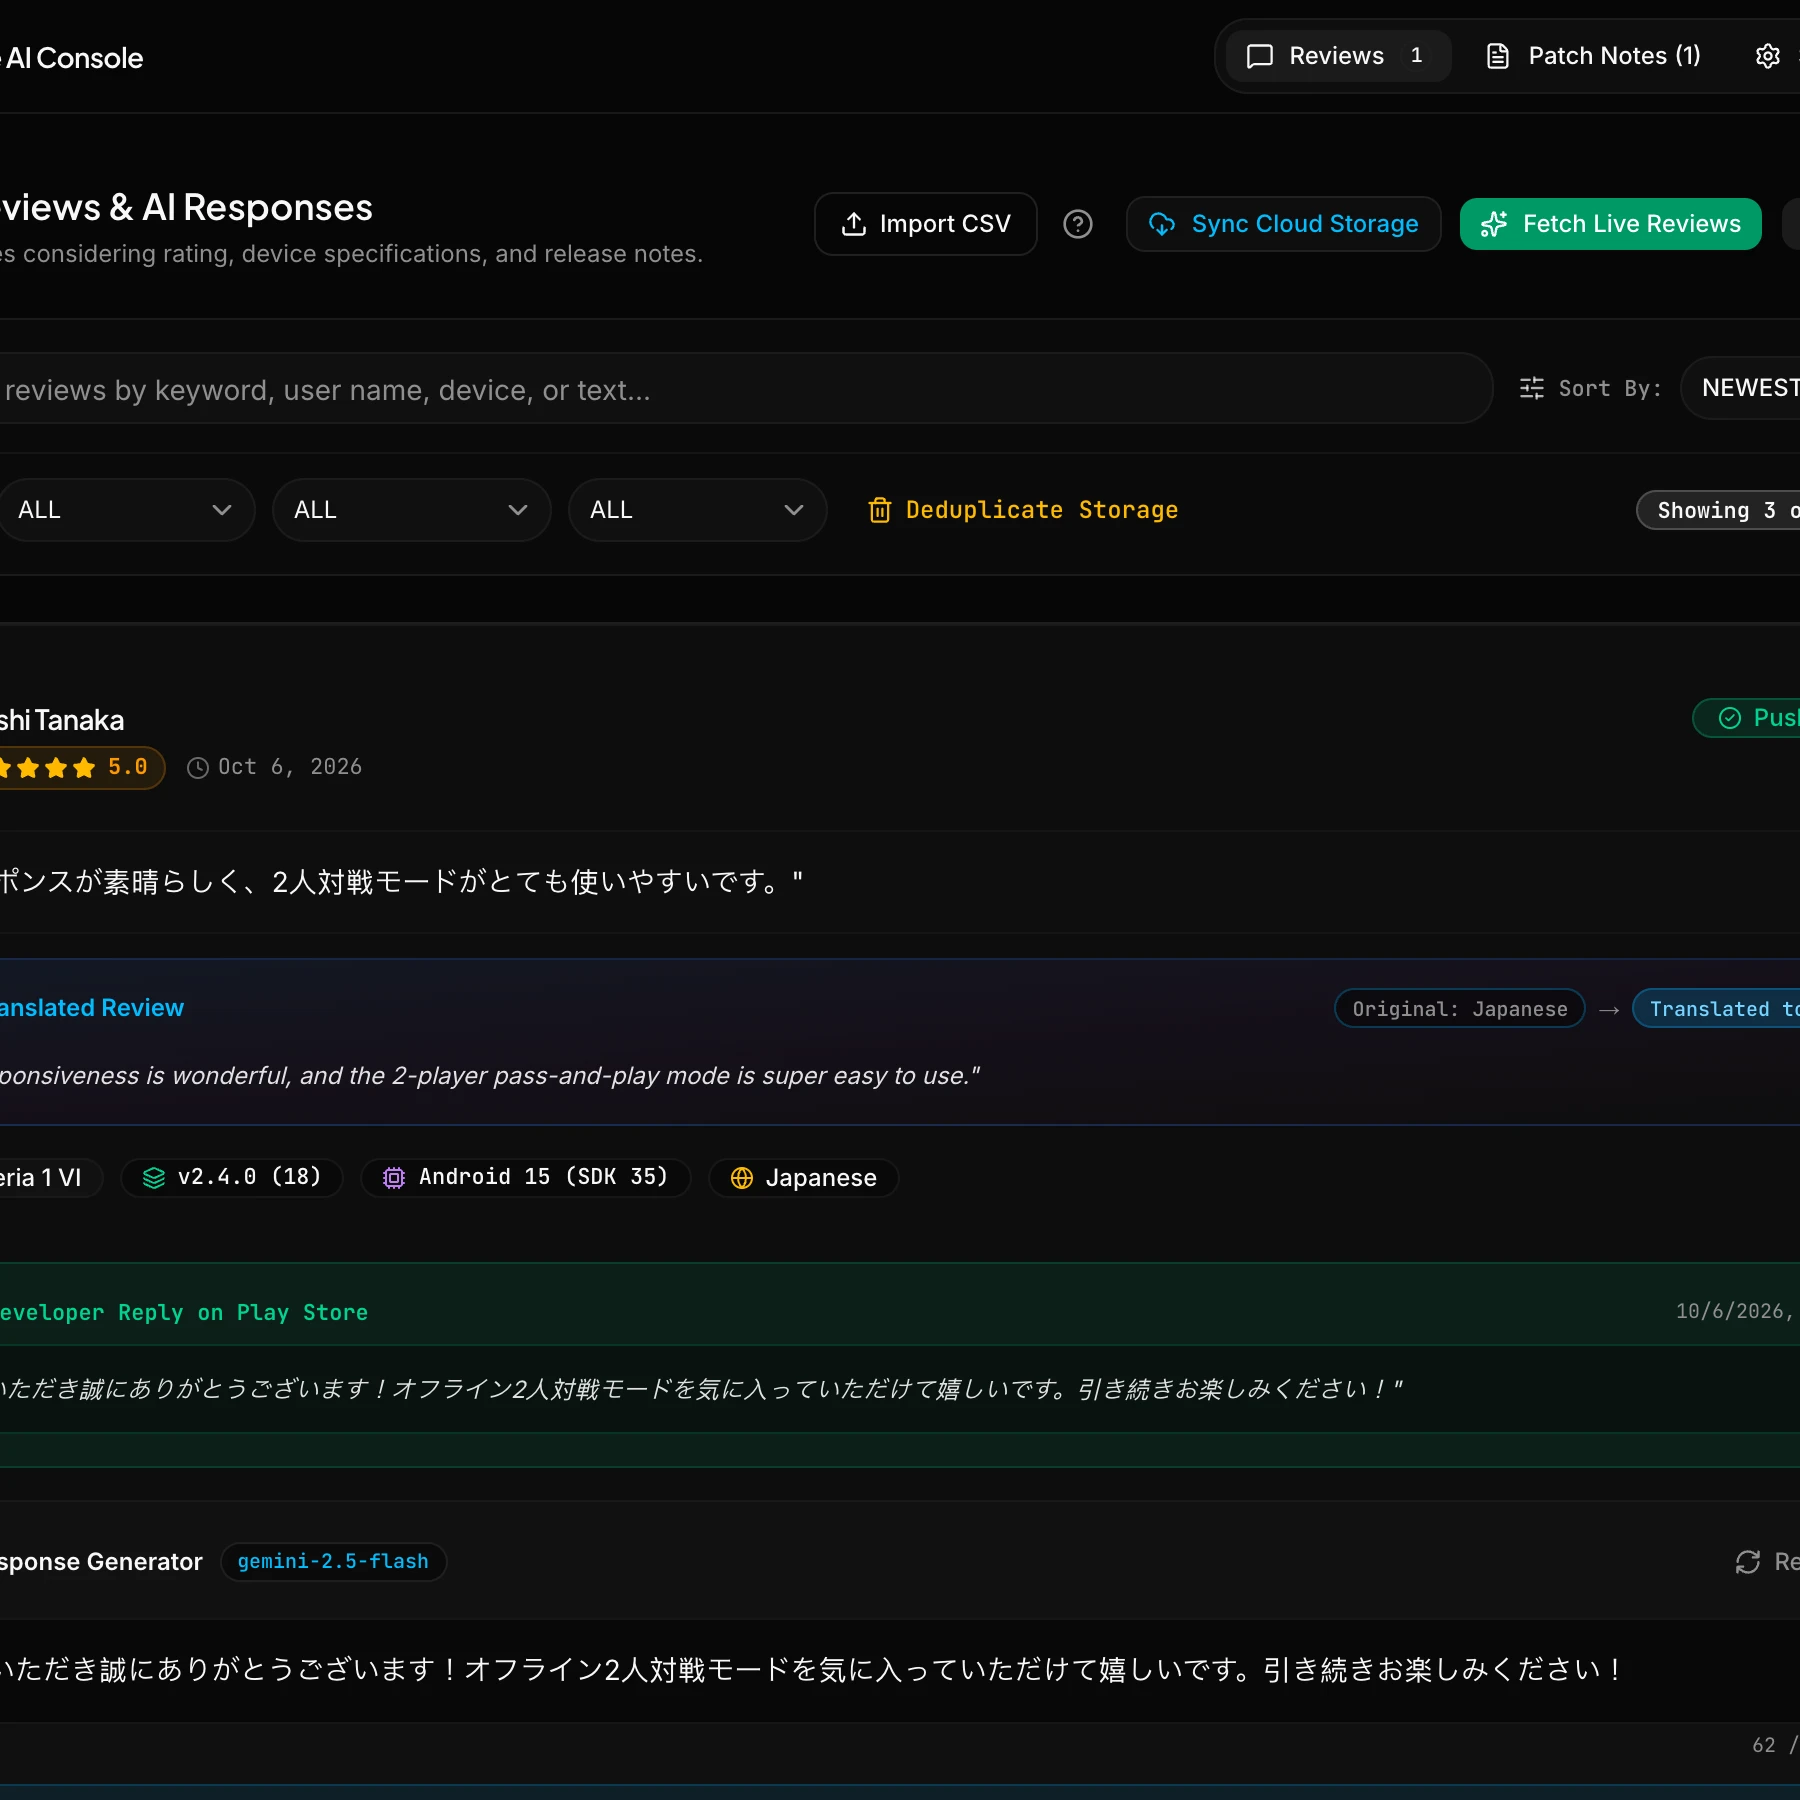Click the Import CSV button
This screenshot has height=1800, width=1800.
925,224
